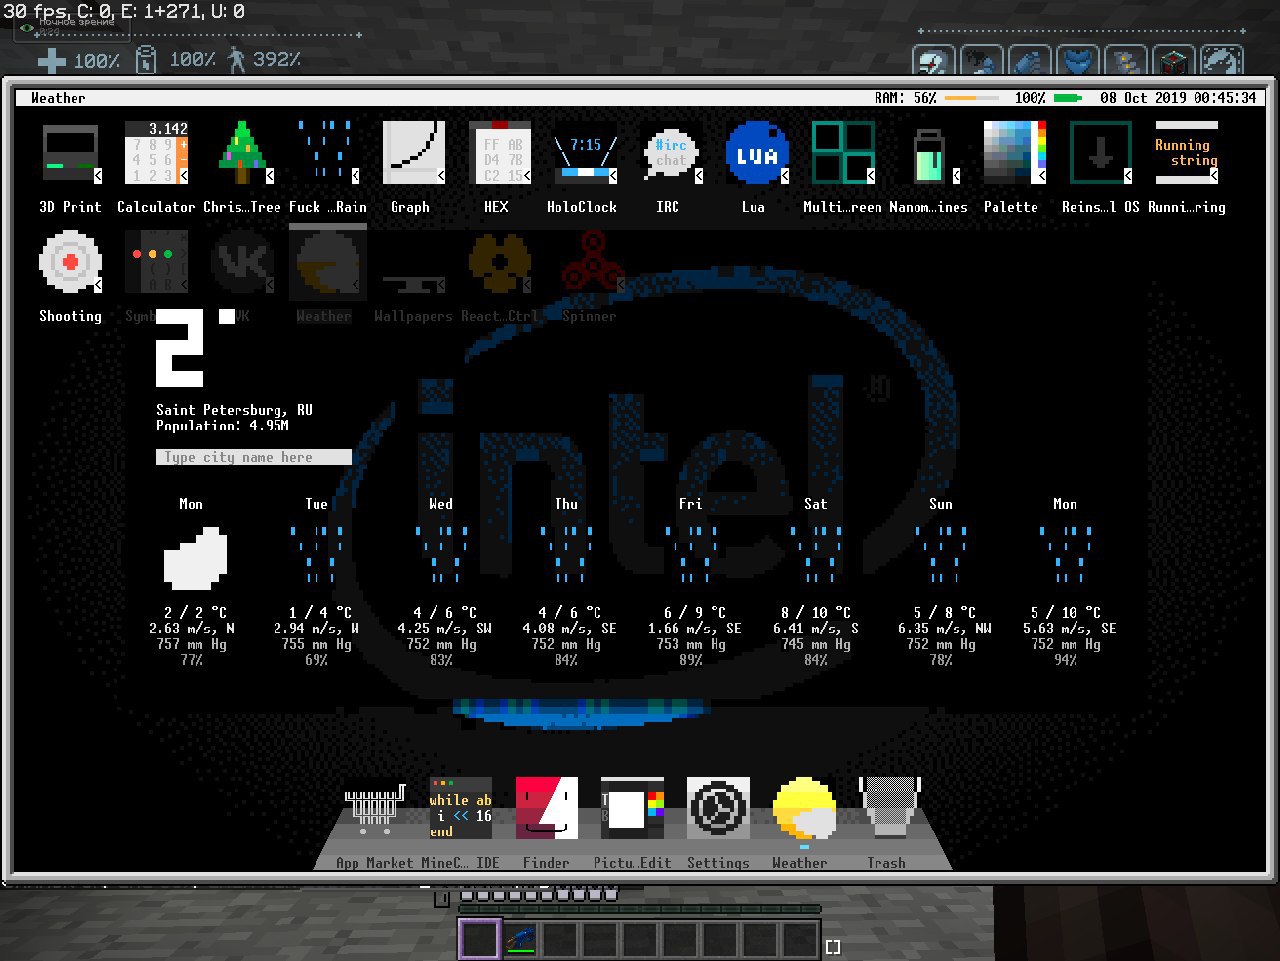
Task: Click the 8 / 10 °C Saturday temperature
Action: (x=816, y=612)
